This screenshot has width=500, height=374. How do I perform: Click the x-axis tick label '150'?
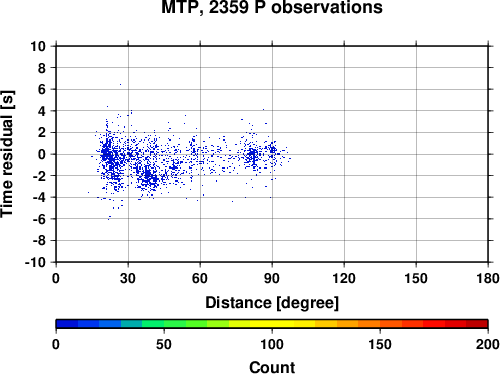click(x=416, y=278)
